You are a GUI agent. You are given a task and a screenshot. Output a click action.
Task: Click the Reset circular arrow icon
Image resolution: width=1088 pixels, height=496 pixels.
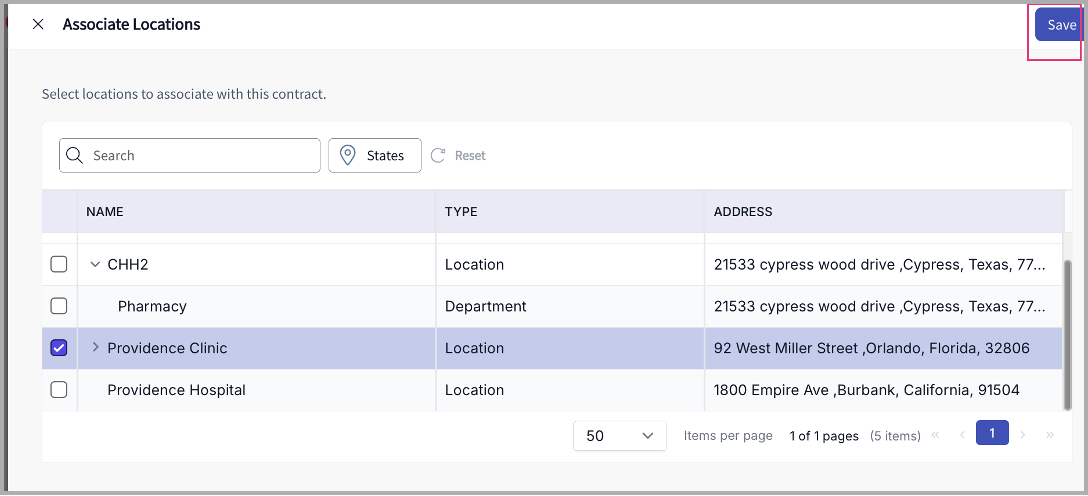(438, 156)
